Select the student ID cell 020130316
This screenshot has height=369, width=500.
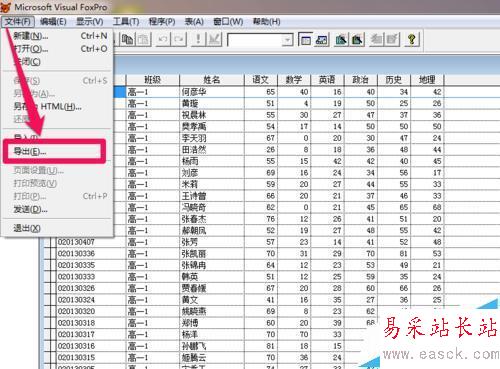tap(91, 346)
